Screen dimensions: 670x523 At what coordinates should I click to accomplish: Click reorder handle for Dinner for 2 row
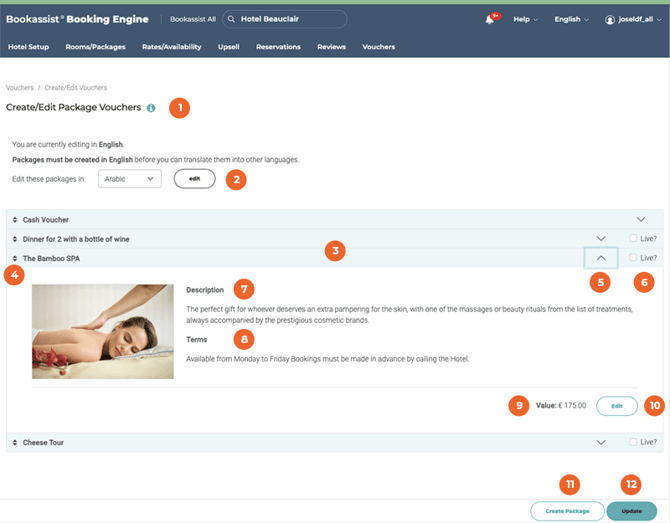(15, 239)
